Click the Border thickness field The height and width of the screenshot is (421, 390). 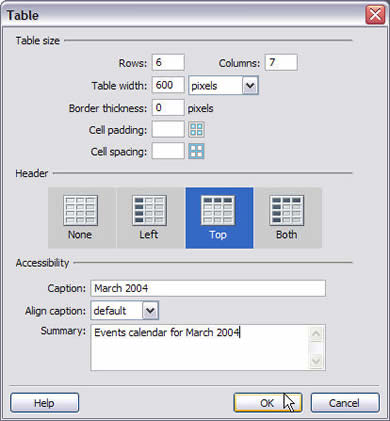(x=168, y=107)
